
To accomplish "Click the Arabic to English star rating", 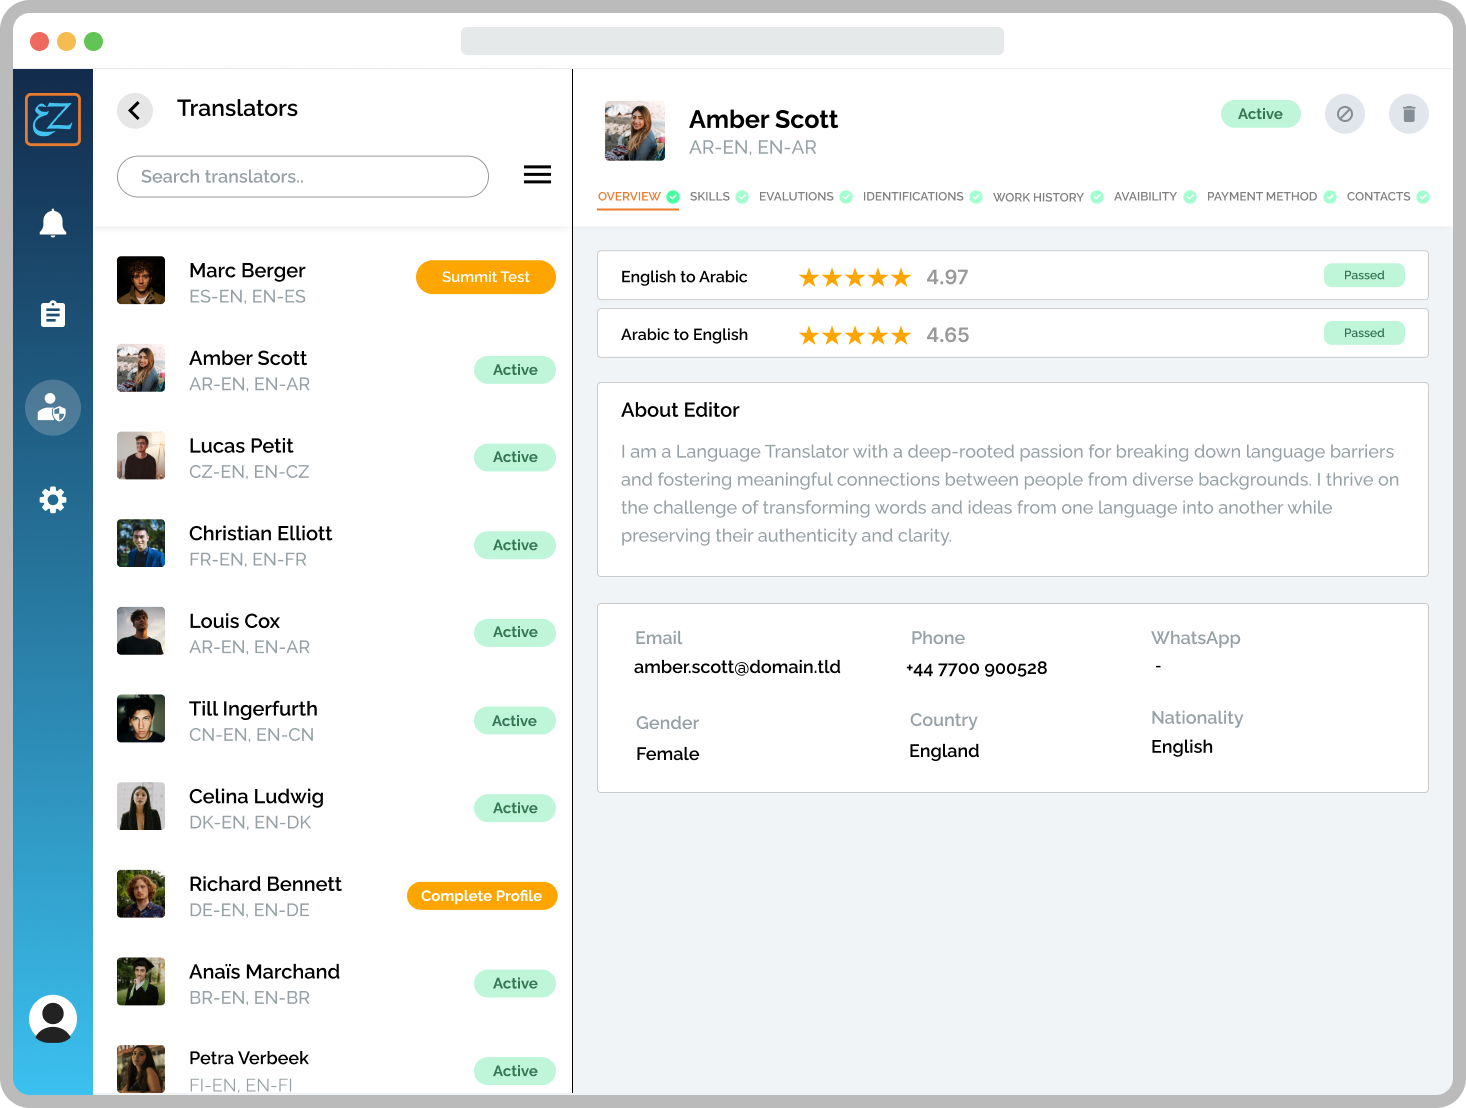I will tap(854, 335).
